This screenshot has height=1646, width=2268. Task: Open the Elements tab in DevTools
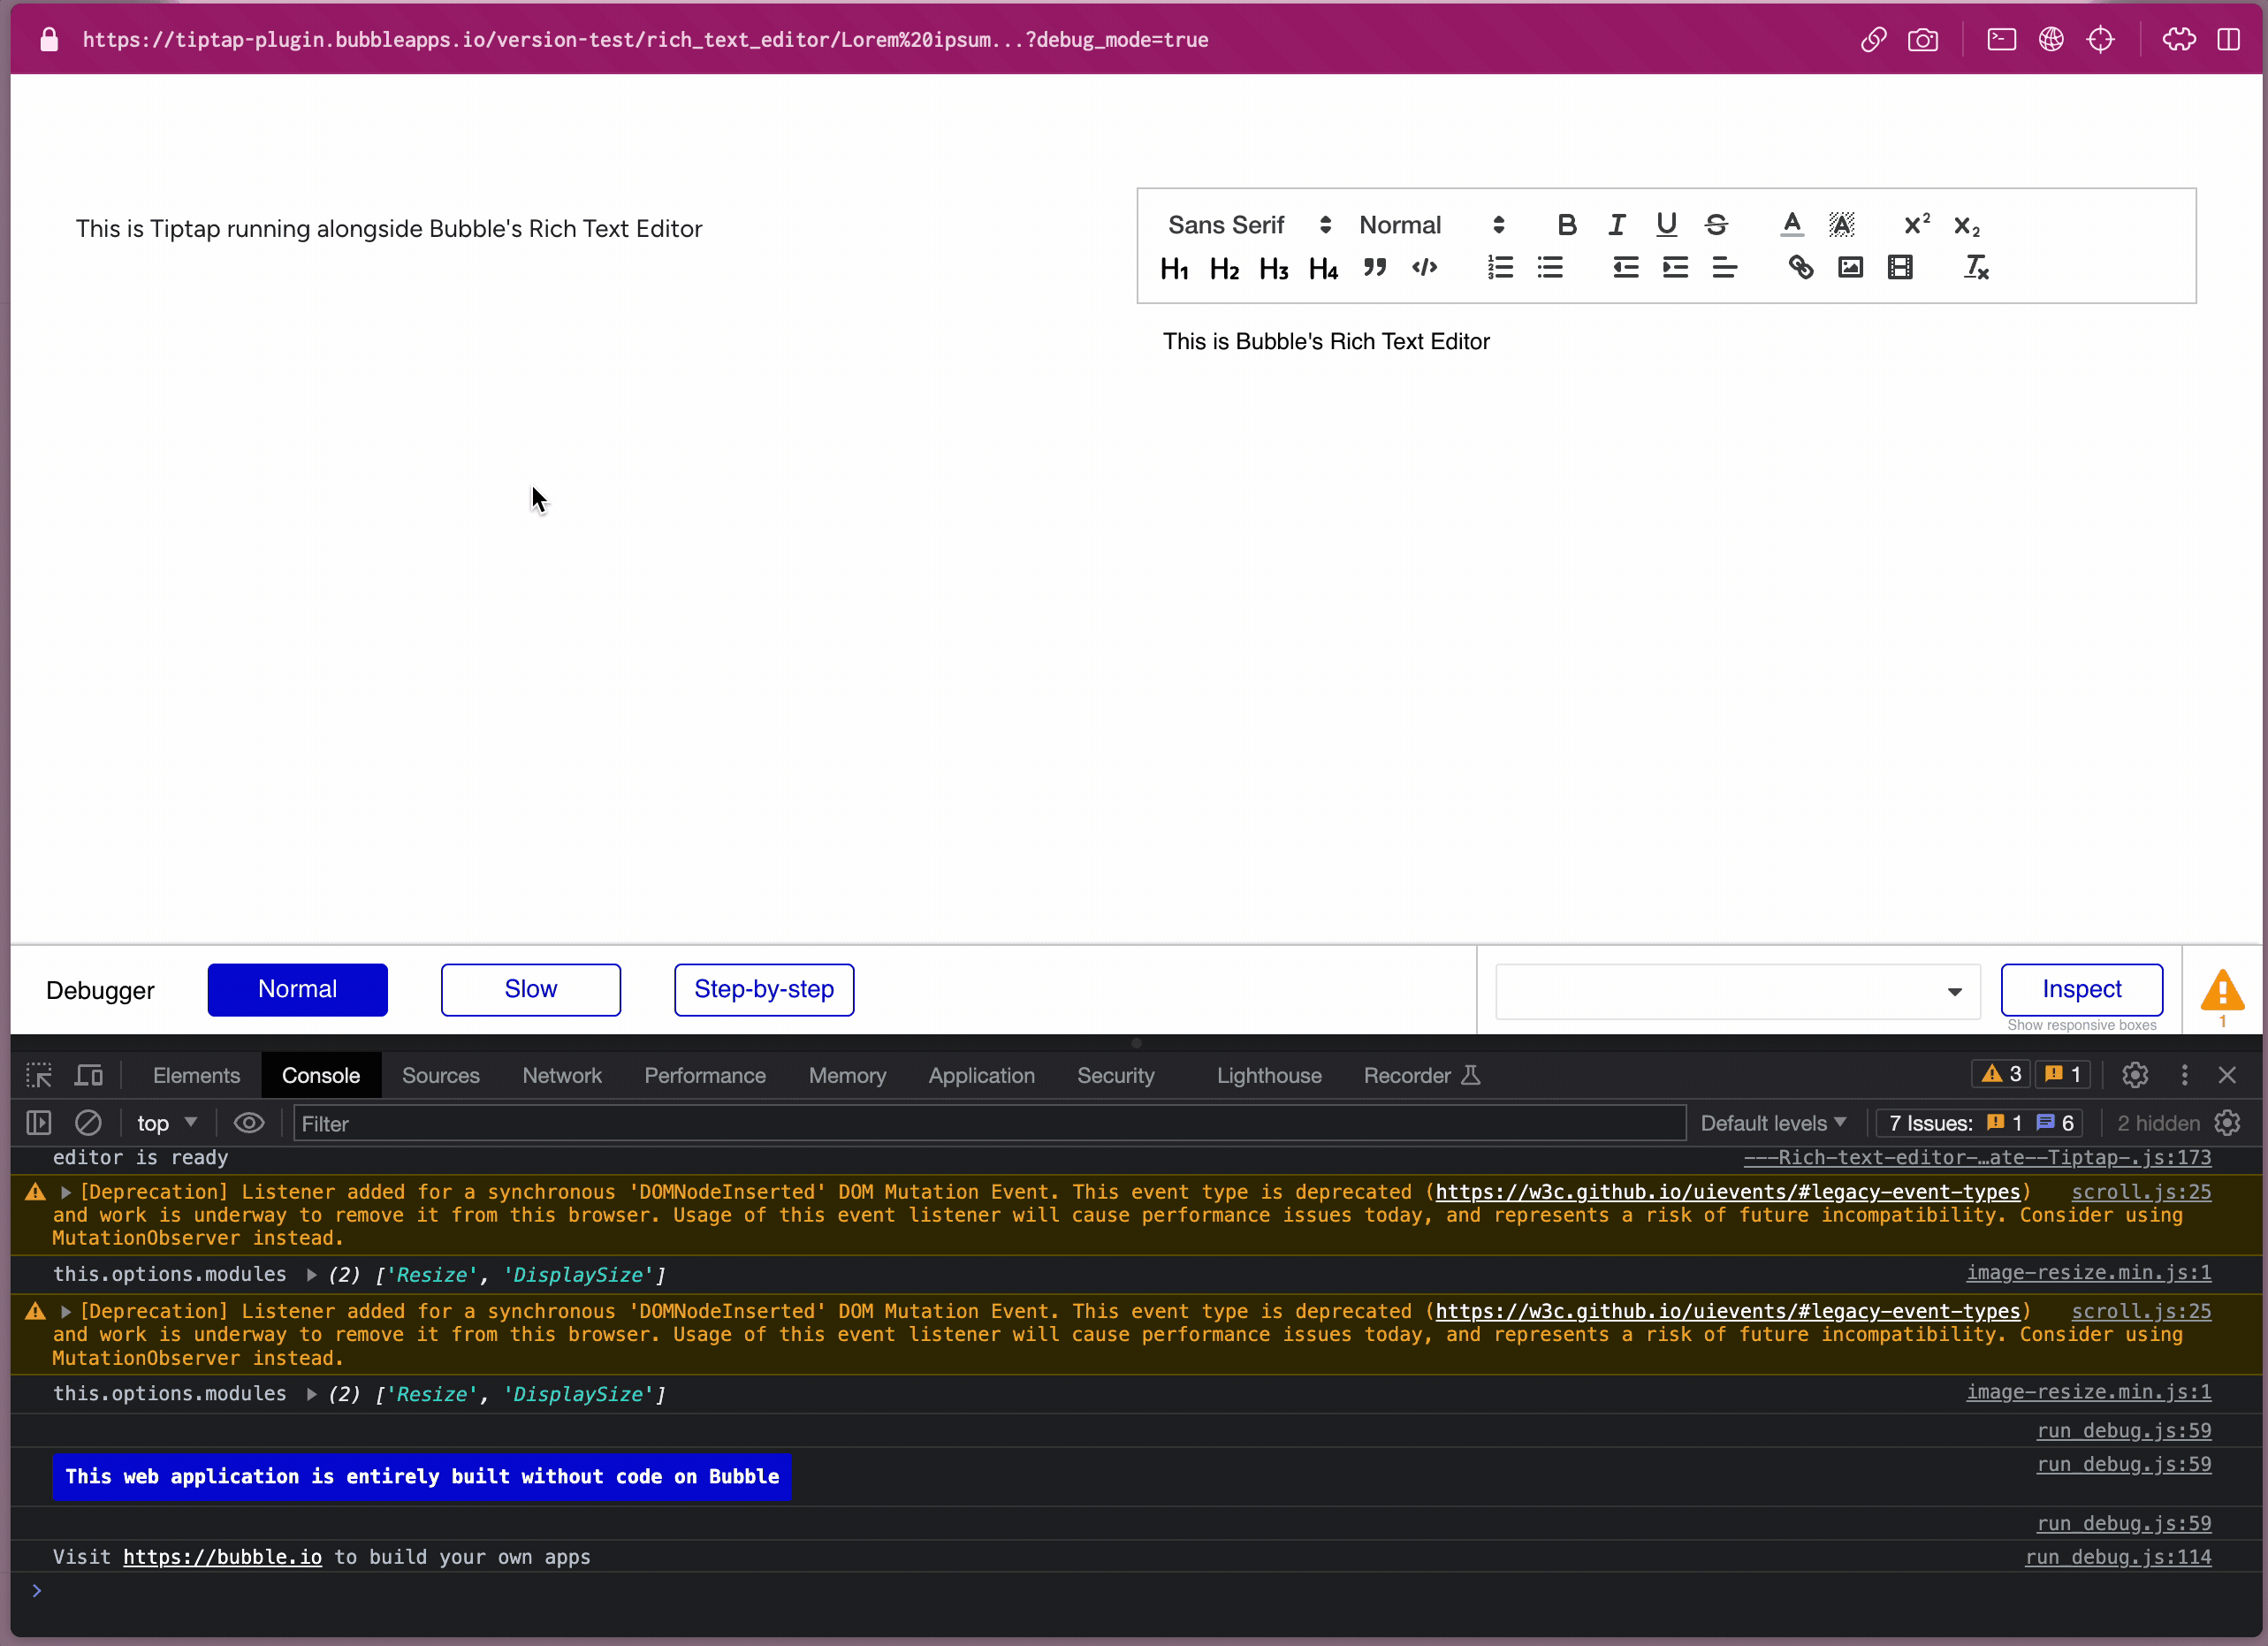[196, 1075]
